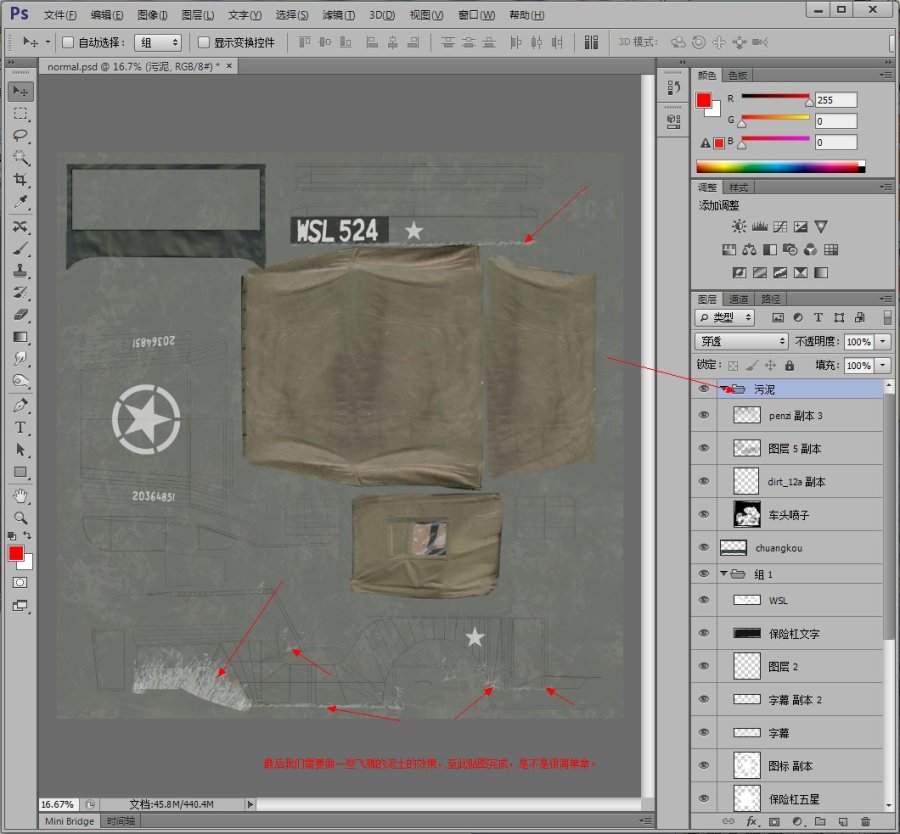Switch to the 通道 tab
900x834 pixels.
tap(738, 299)
